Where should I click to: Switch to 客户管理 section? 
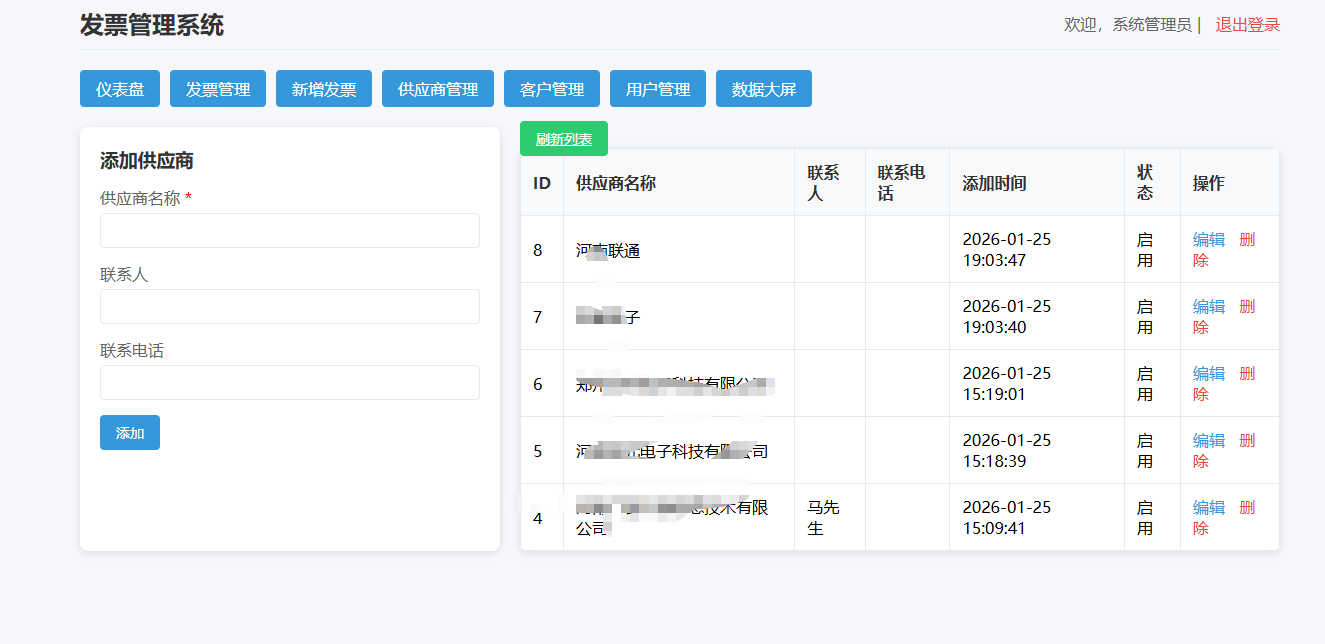click(x=552, y=89)
